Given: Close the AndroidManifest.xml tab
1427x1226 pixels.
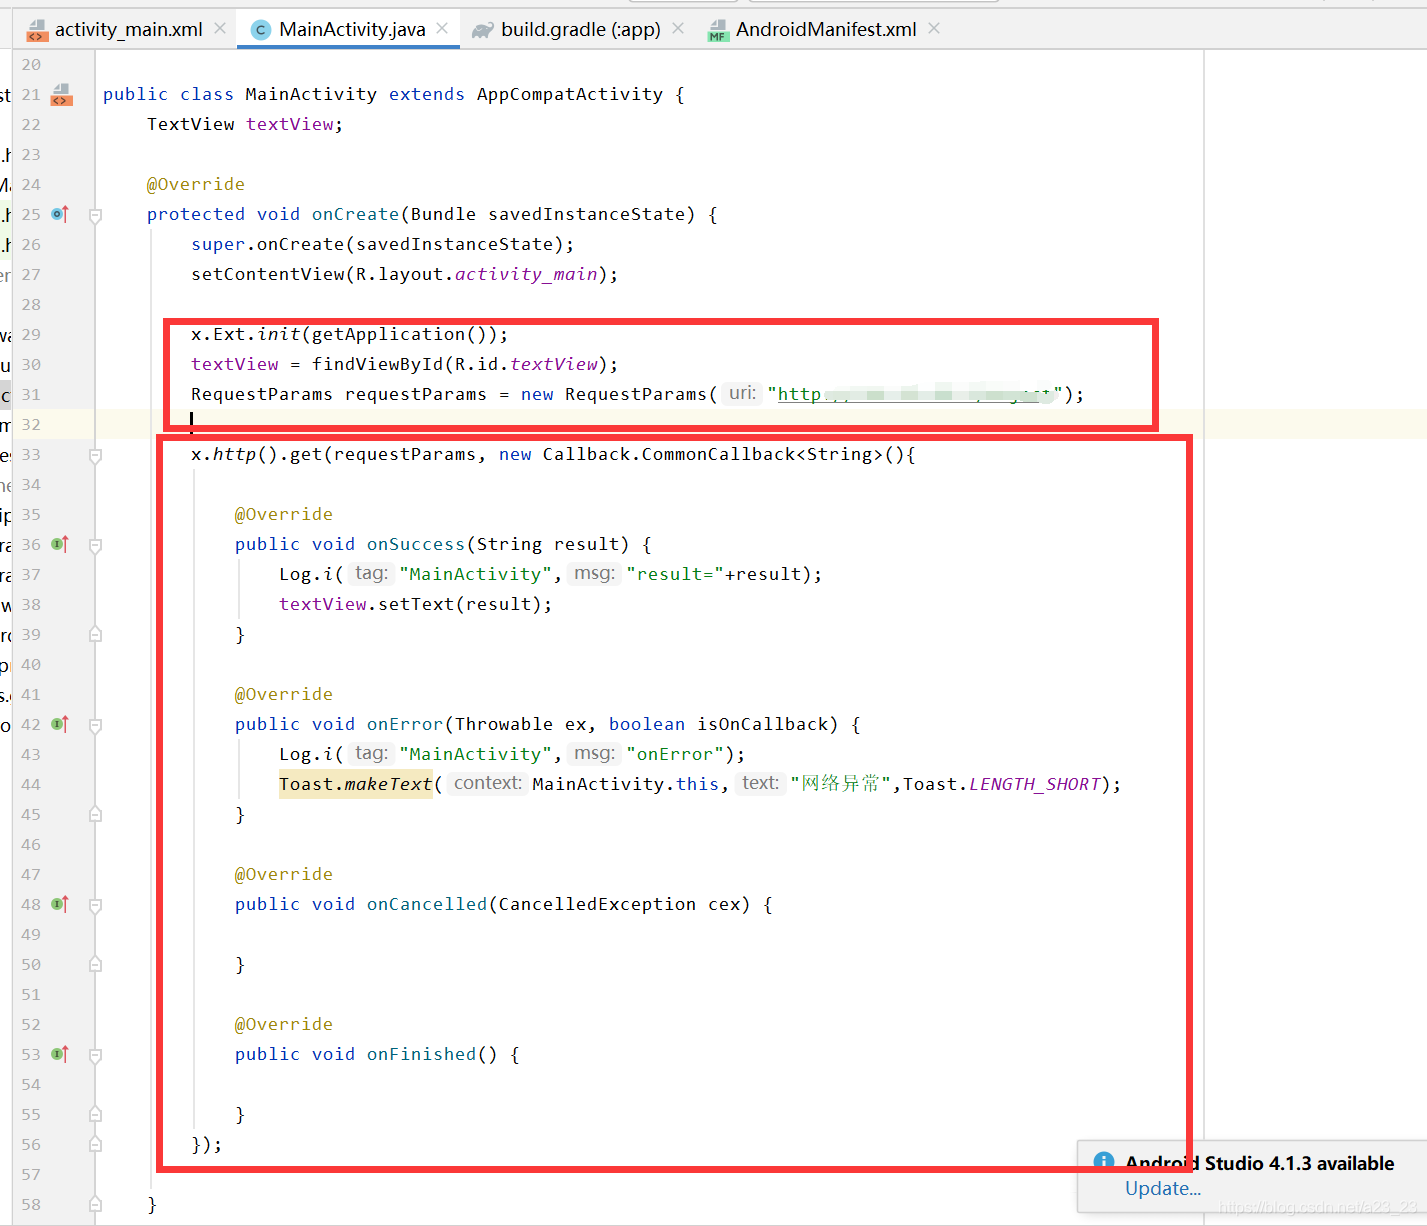Looking at the screenshot, I should pos(934,29).
